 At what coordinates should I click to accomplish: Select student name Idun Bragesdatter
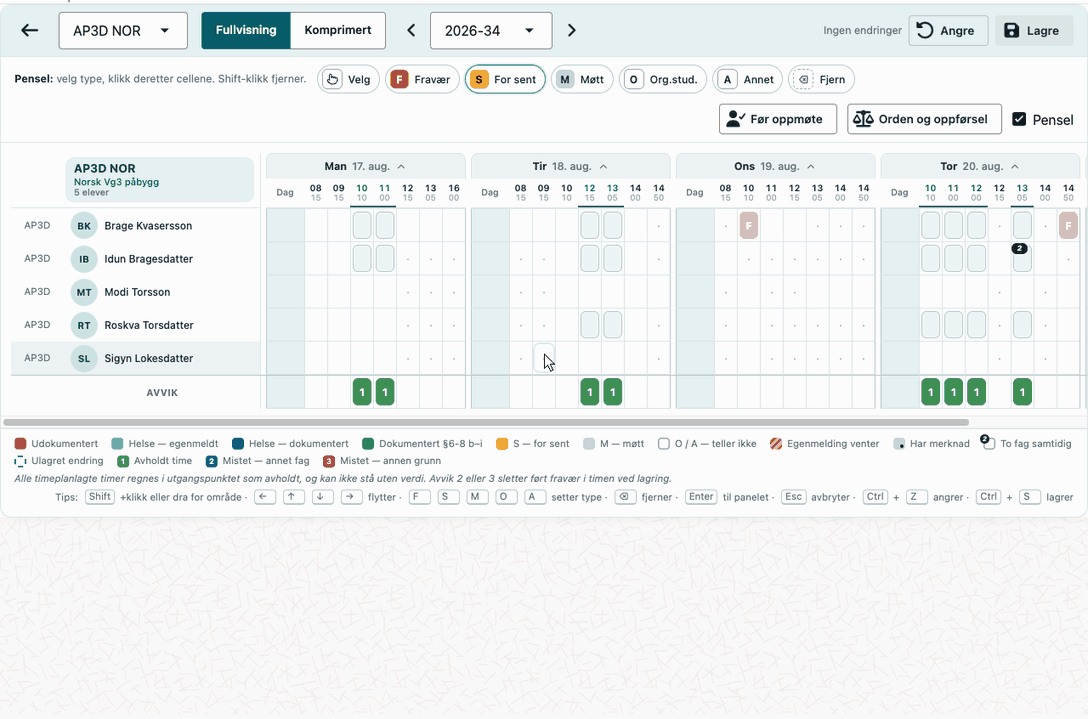148,259
